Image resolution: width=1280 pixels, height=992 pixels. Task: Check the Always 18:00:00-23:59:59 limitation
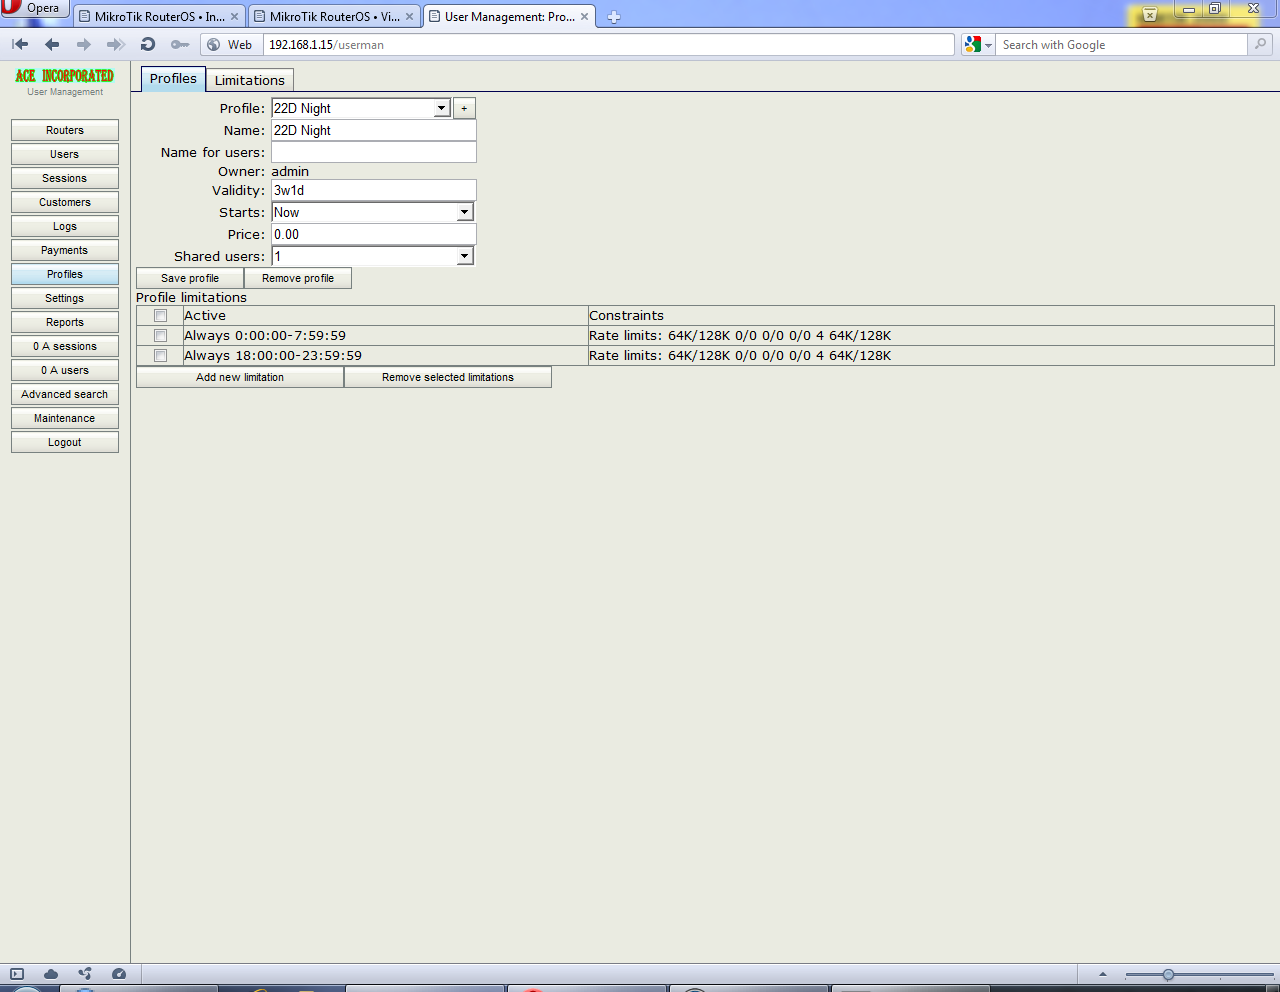160,356
